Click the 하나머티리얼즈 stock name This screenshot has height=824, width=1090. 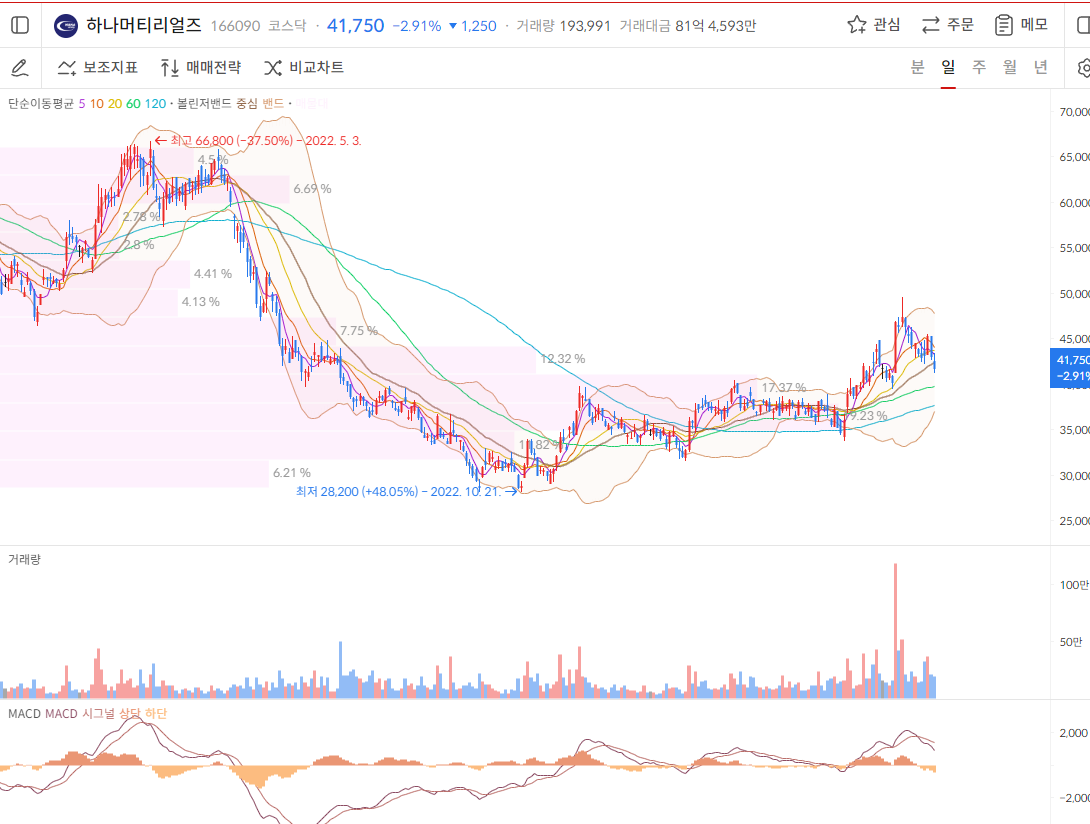(x=144, y=25)
